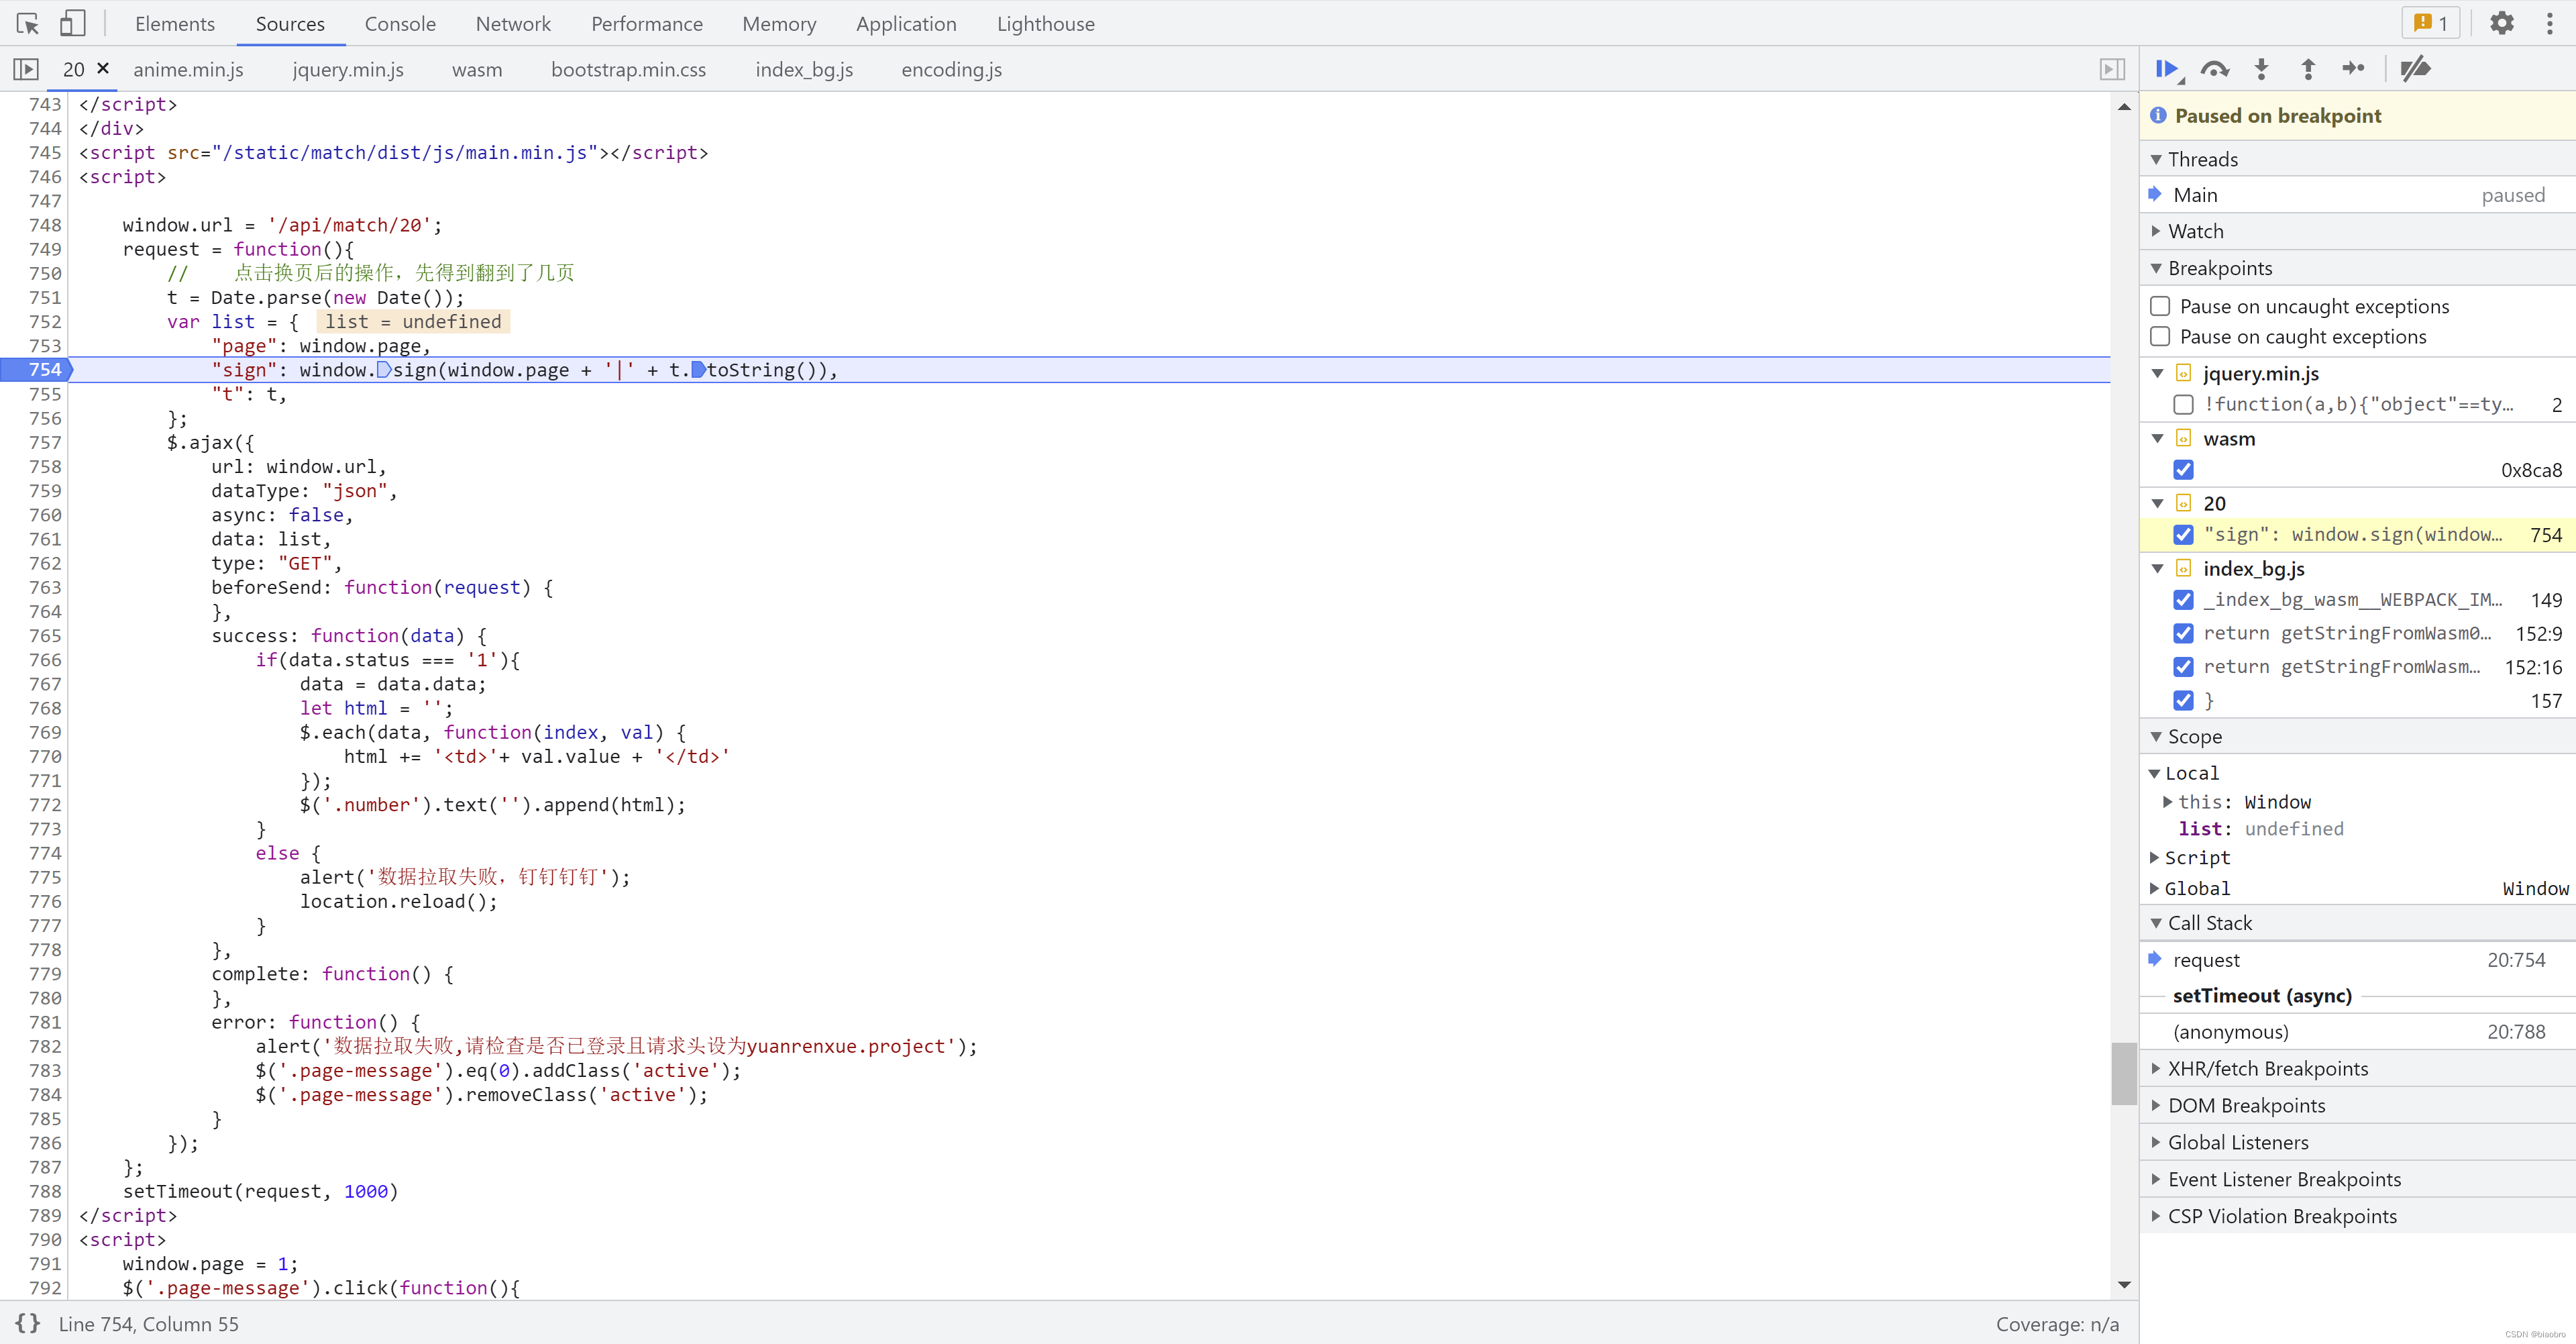
Task: Step into next function call
Action: pos(2262,69)
